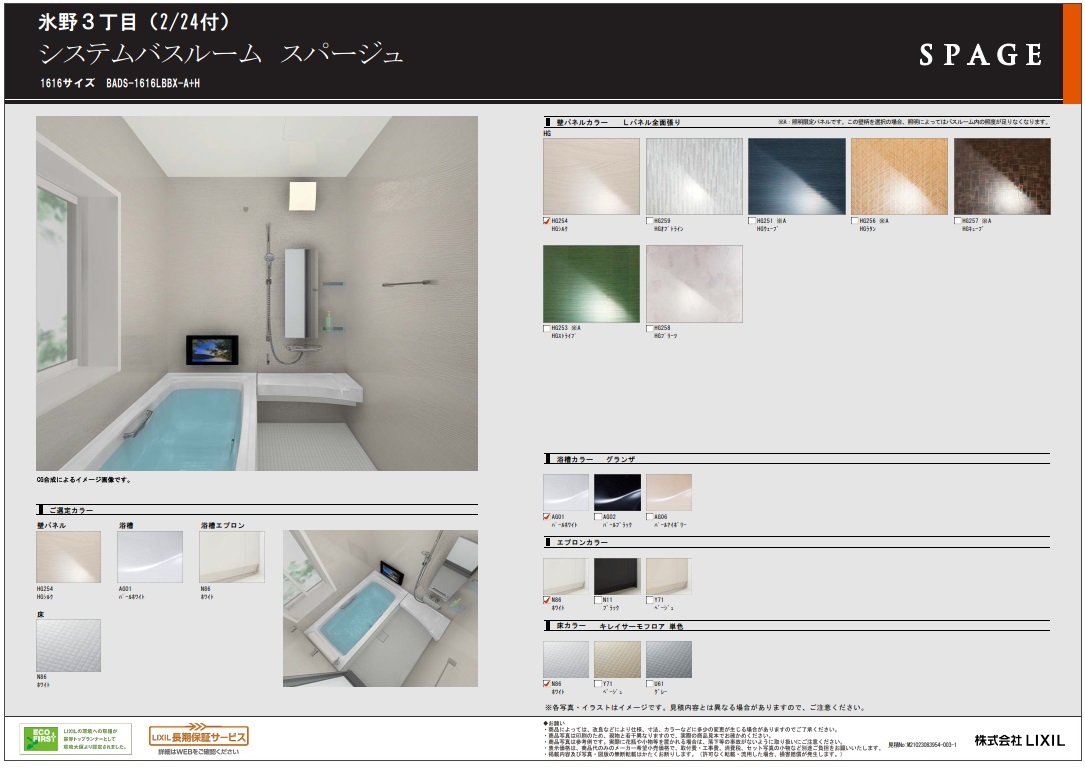Check the HG258 wall panel checkbox
Viewport: 1085px width, 768px height.
tap(650, 328)
